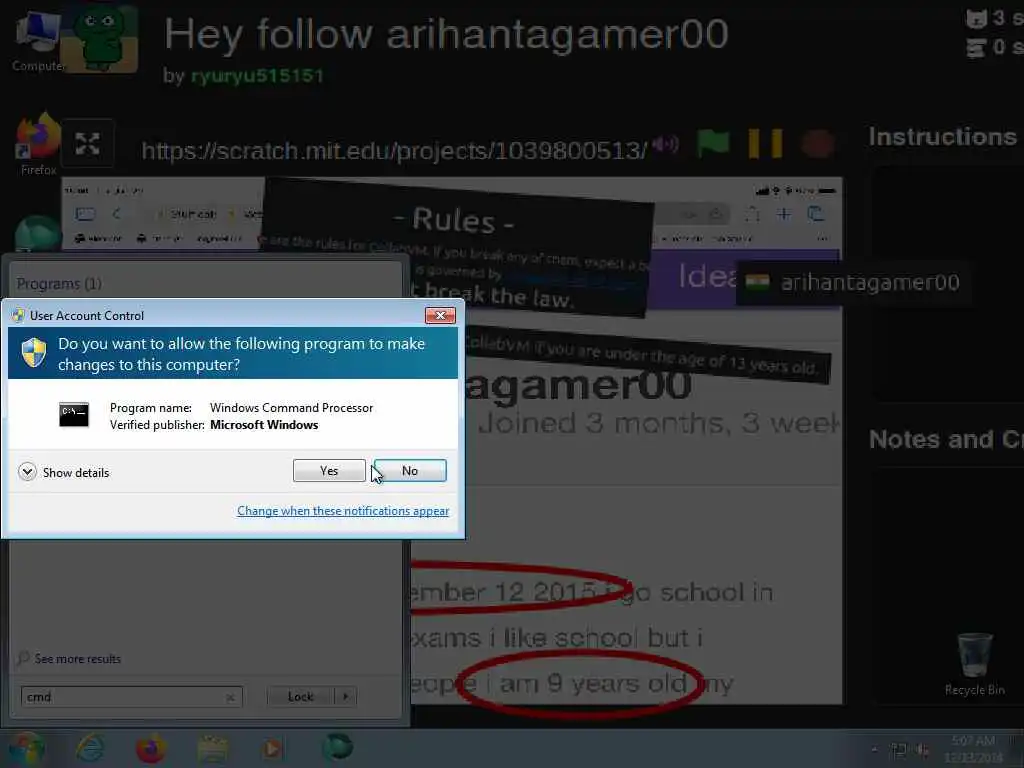The image size is (1024, 768).
Task: Open author ryuryu515151 profile link
Action: [257, 76]
